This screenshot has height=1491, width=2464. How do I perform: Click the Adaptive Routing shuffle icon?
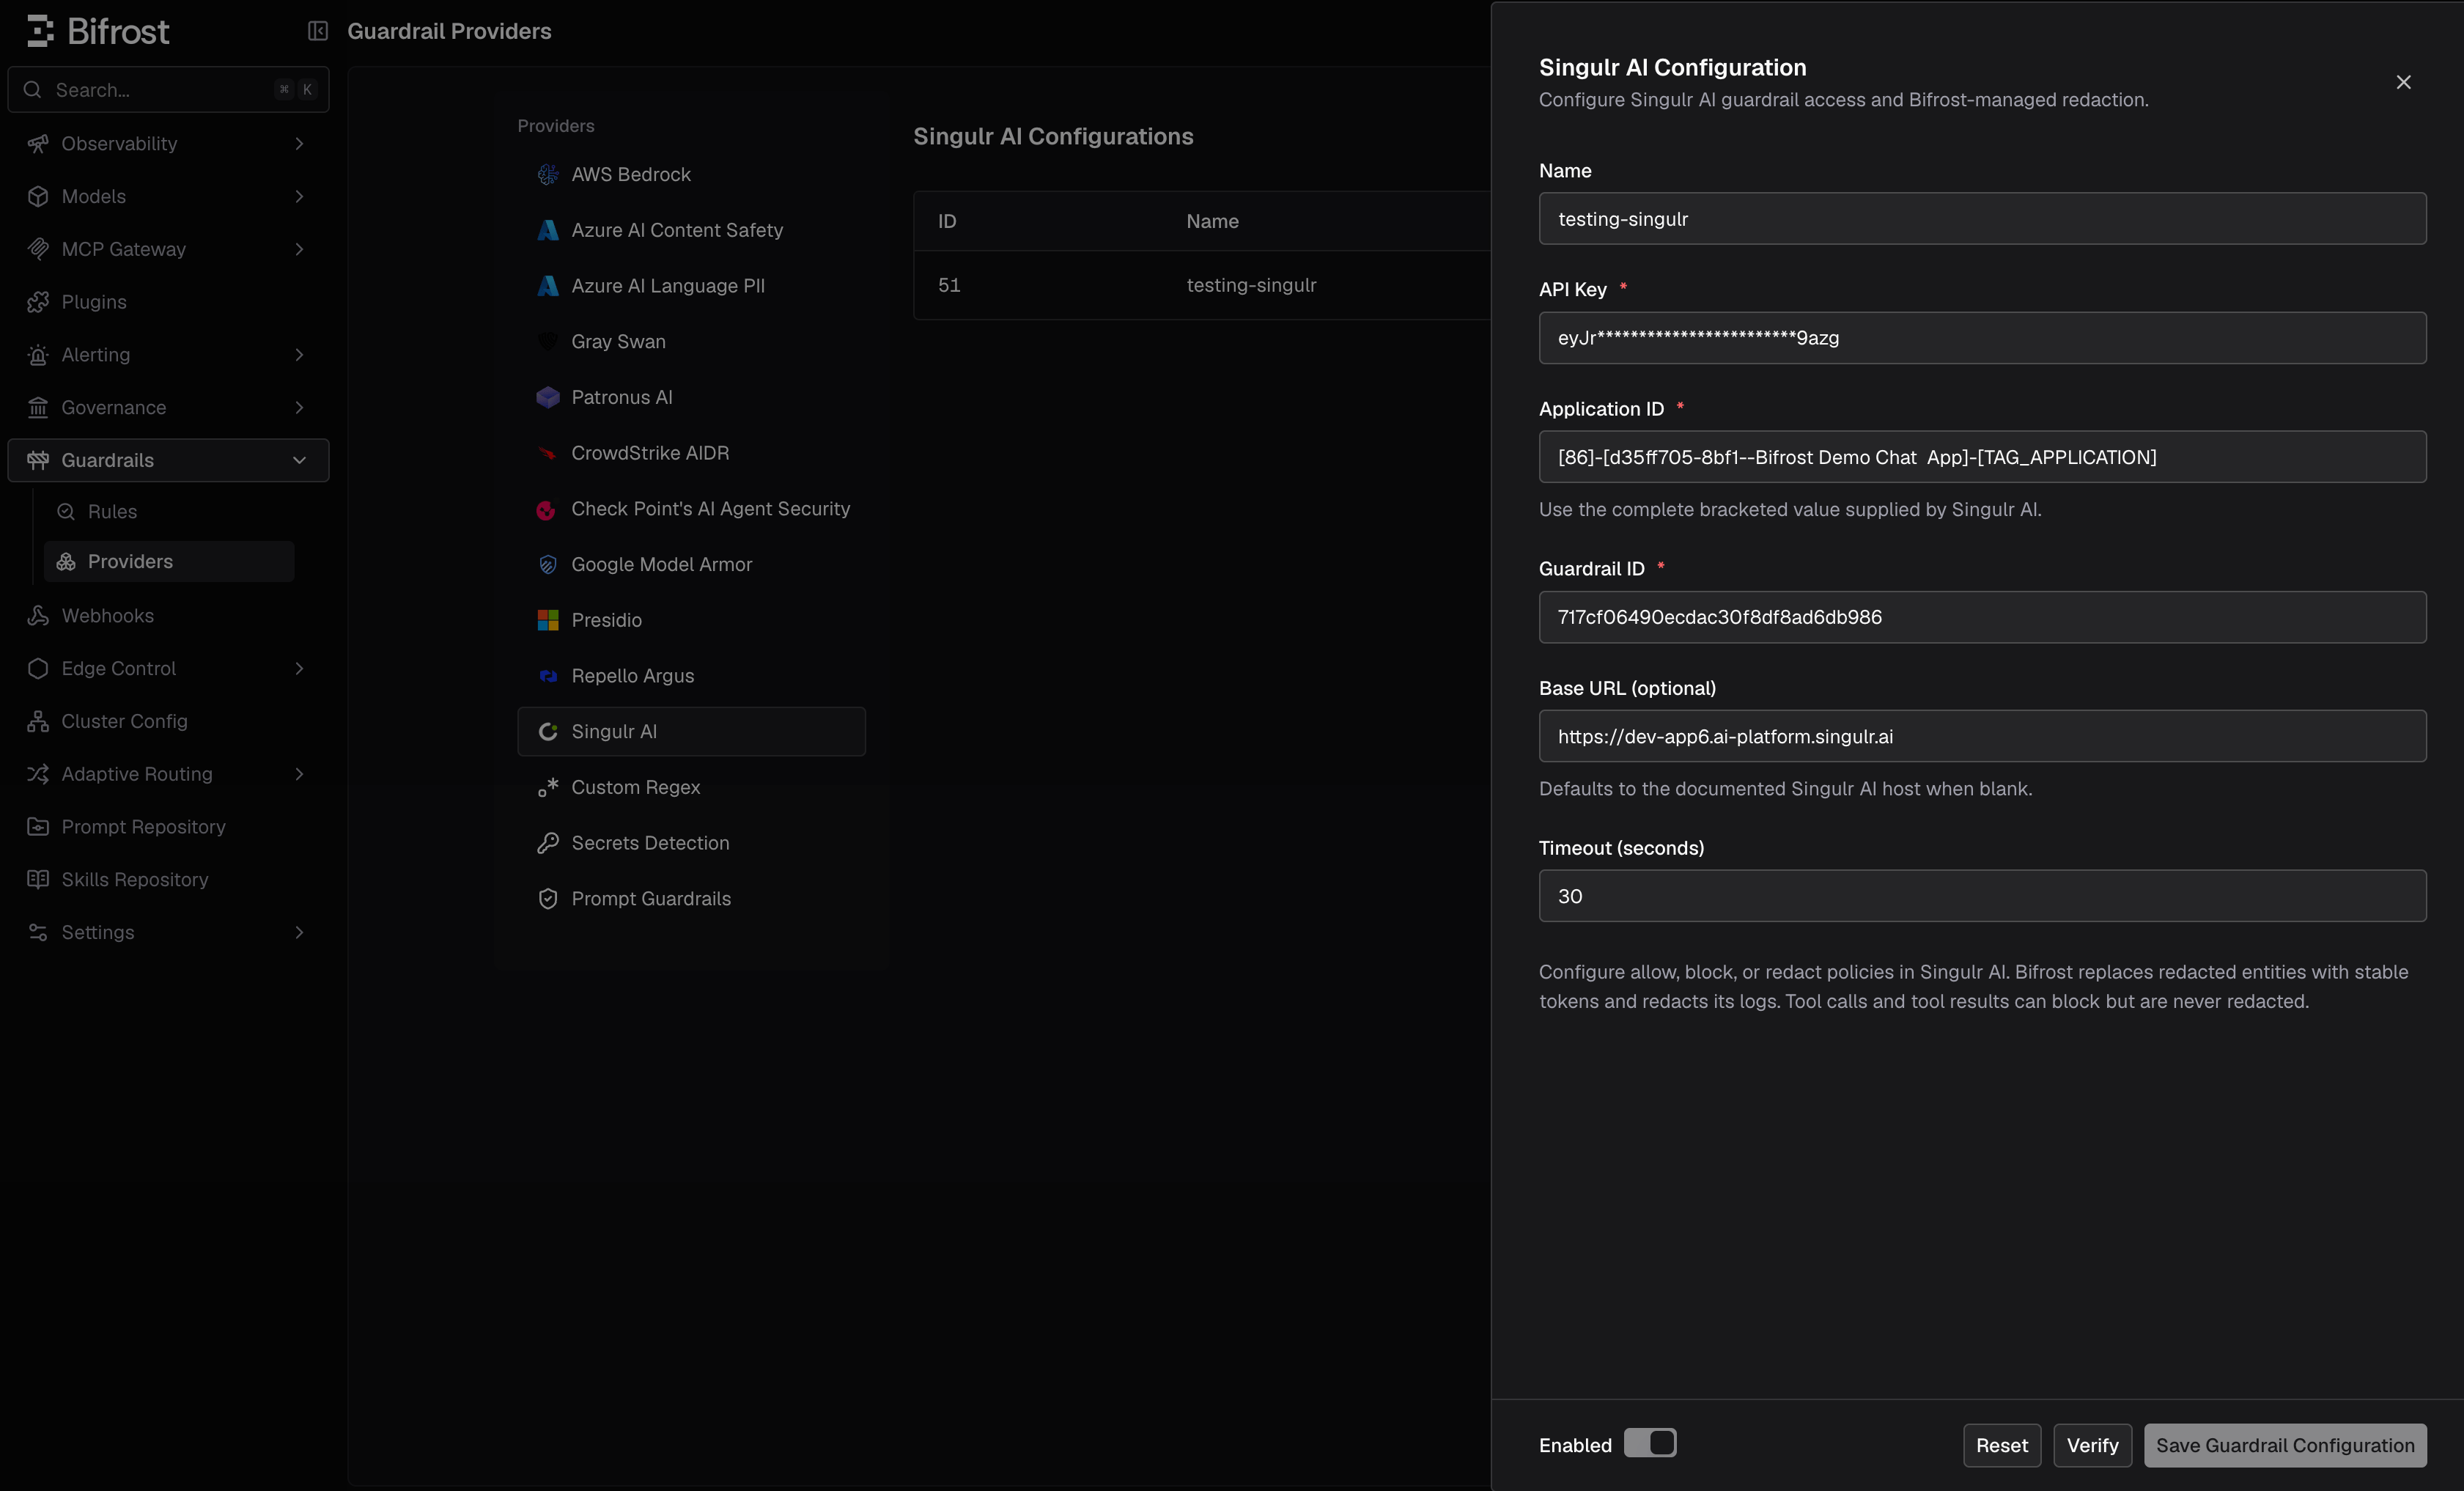(x=38, y=774)
